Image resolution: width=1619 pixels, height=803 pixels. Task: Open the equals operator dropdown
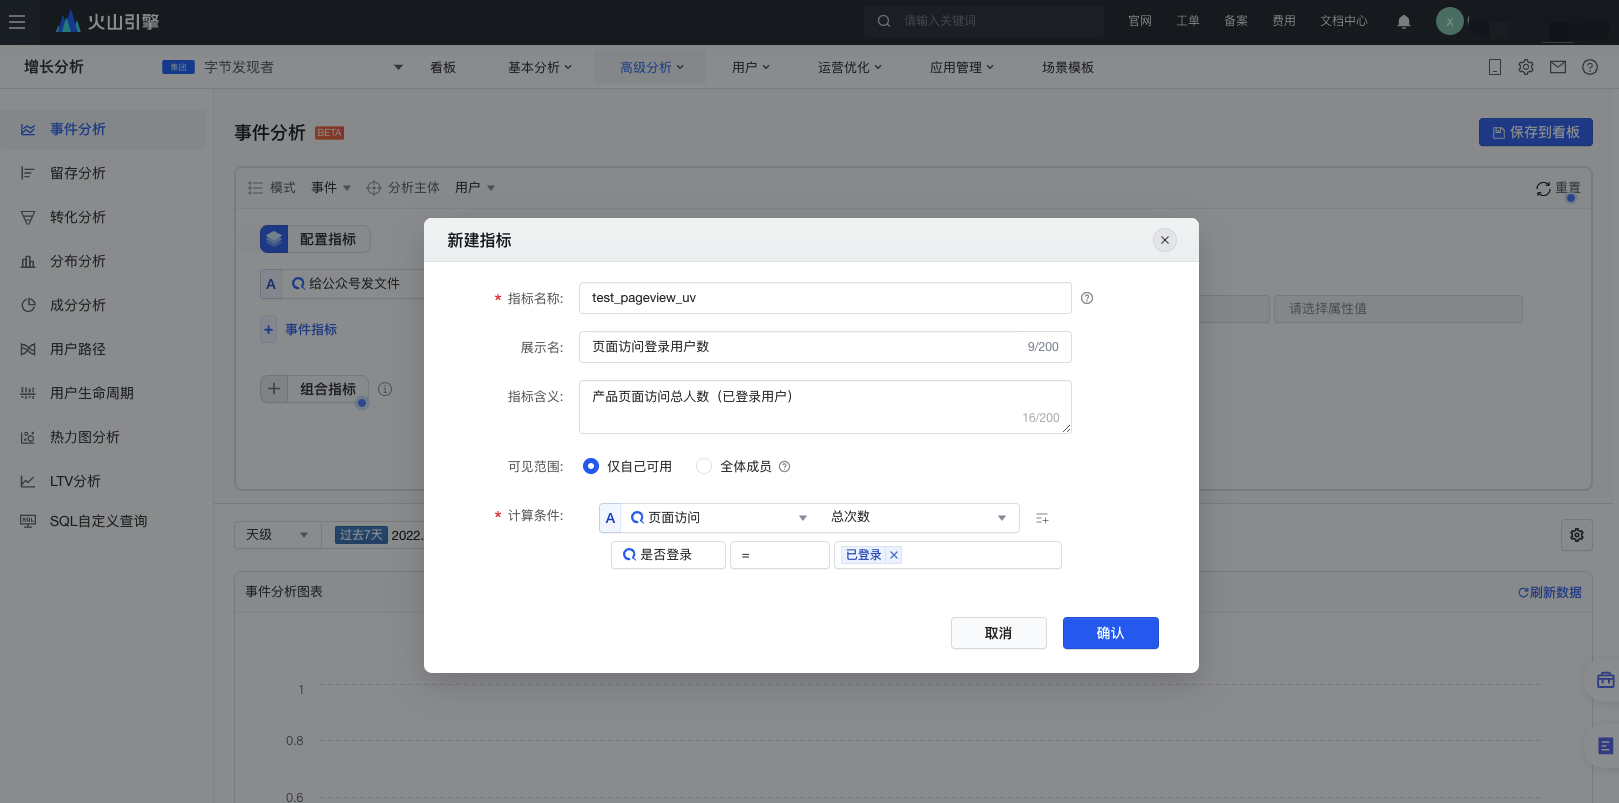[x=780, y=555]
